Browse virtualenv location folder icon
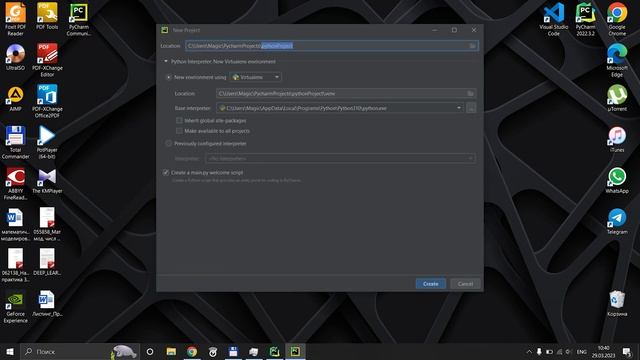 (471, 93)
